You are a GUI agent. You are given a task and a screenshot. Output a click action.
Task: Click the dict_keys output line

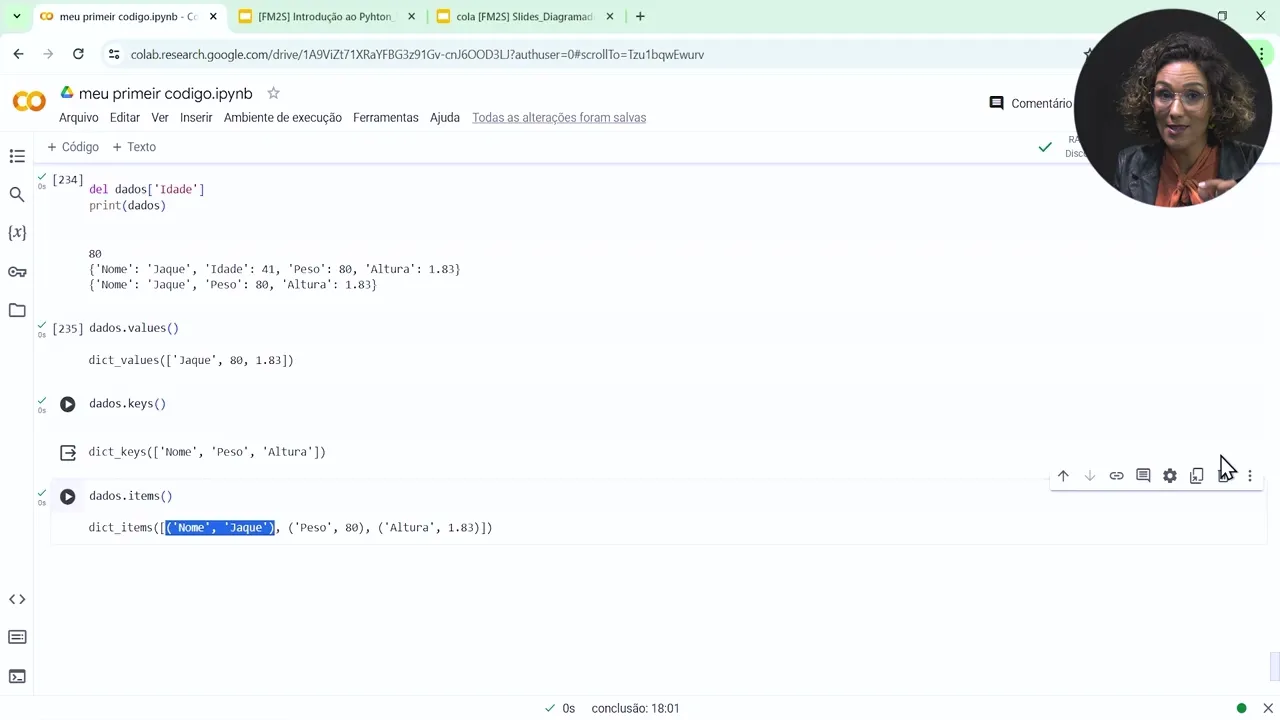pyautogui.click(x=207, y=452)
